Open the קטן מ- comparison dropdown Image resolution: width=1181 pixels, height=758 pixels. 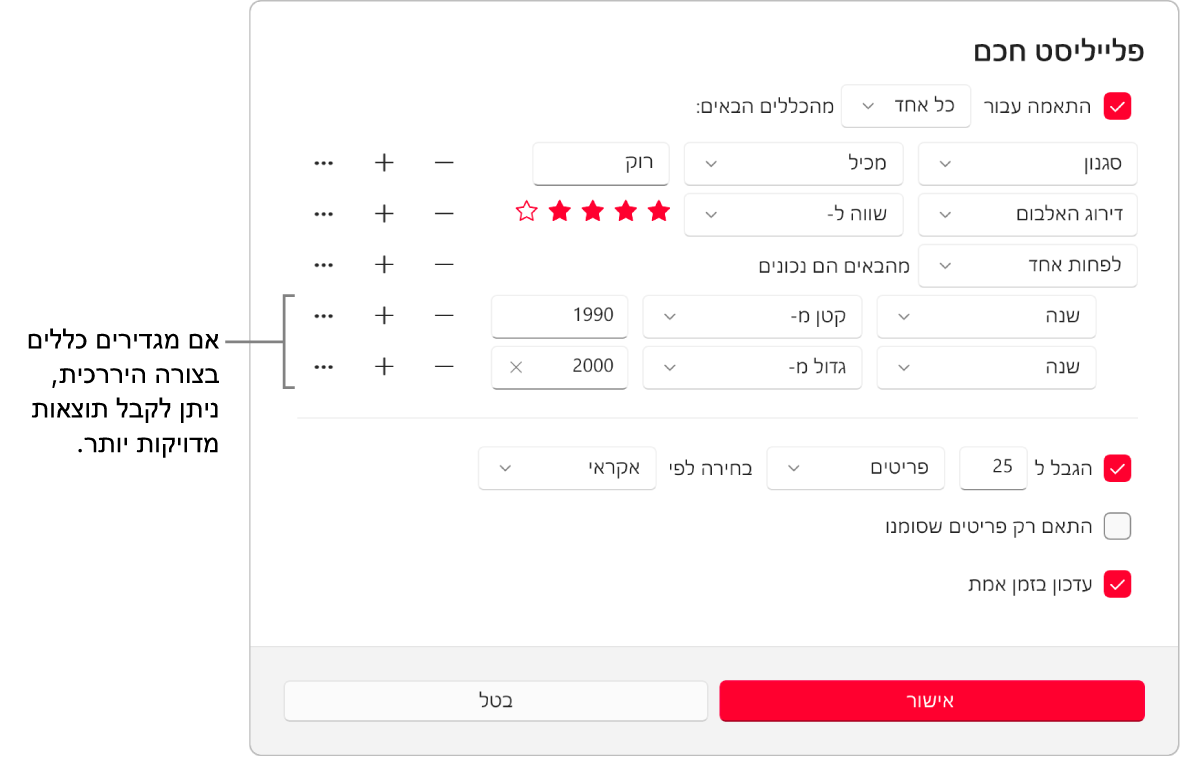[752, 315]
